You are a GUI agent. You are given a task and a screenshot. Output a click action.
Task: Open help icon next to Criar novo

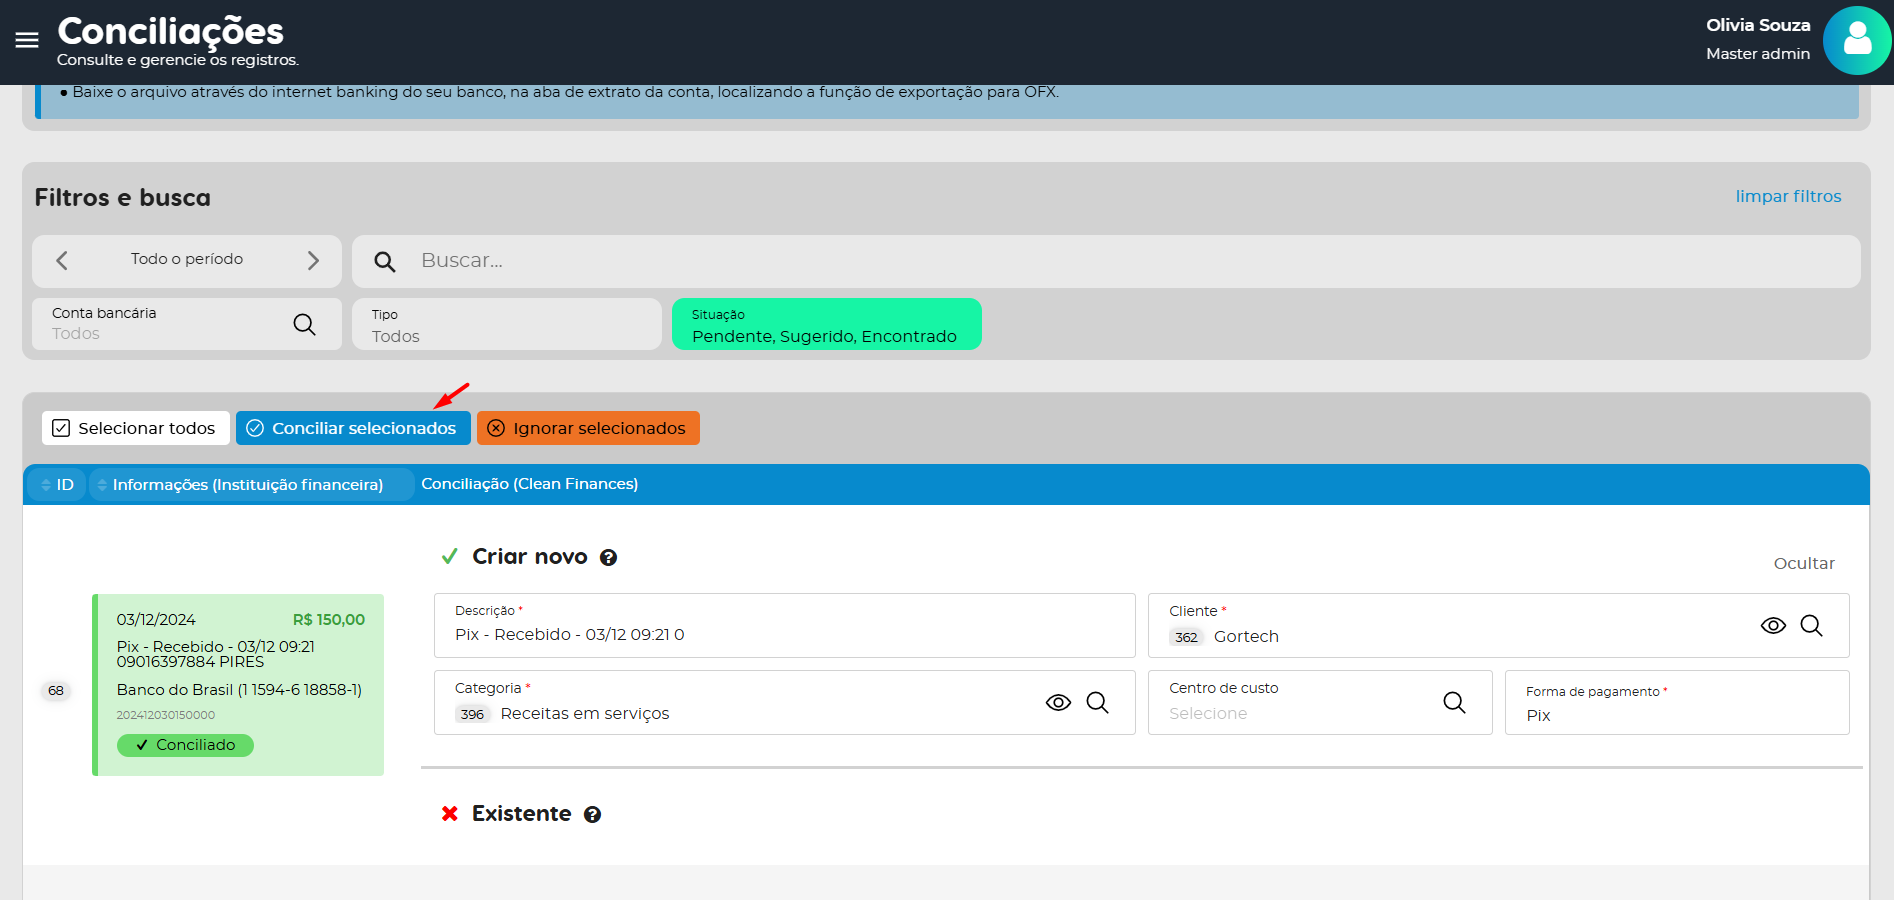point(608,558)
